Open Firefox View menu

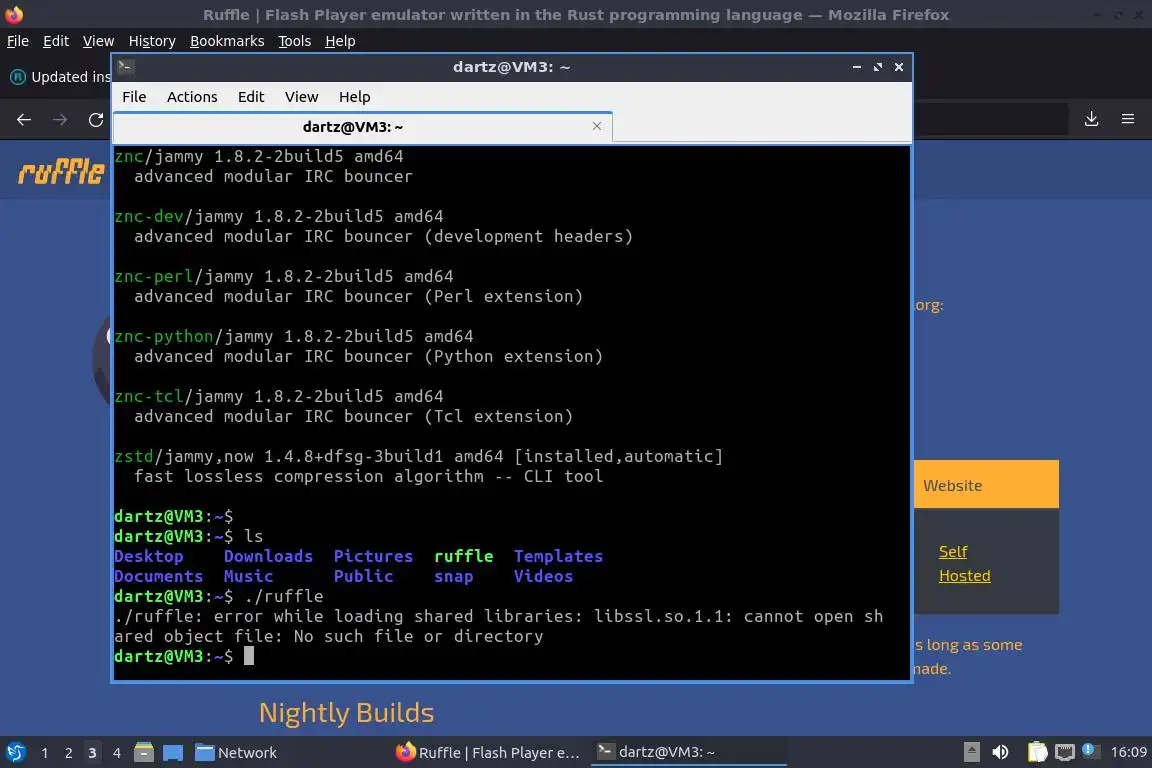98,41
